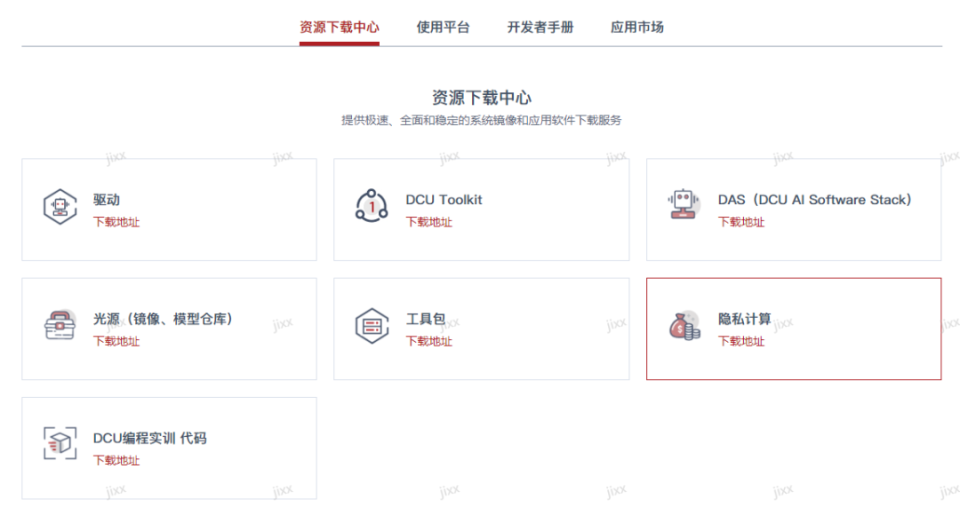
Task: Switch to the 使用平台 tab
Action: pos(443,27)
